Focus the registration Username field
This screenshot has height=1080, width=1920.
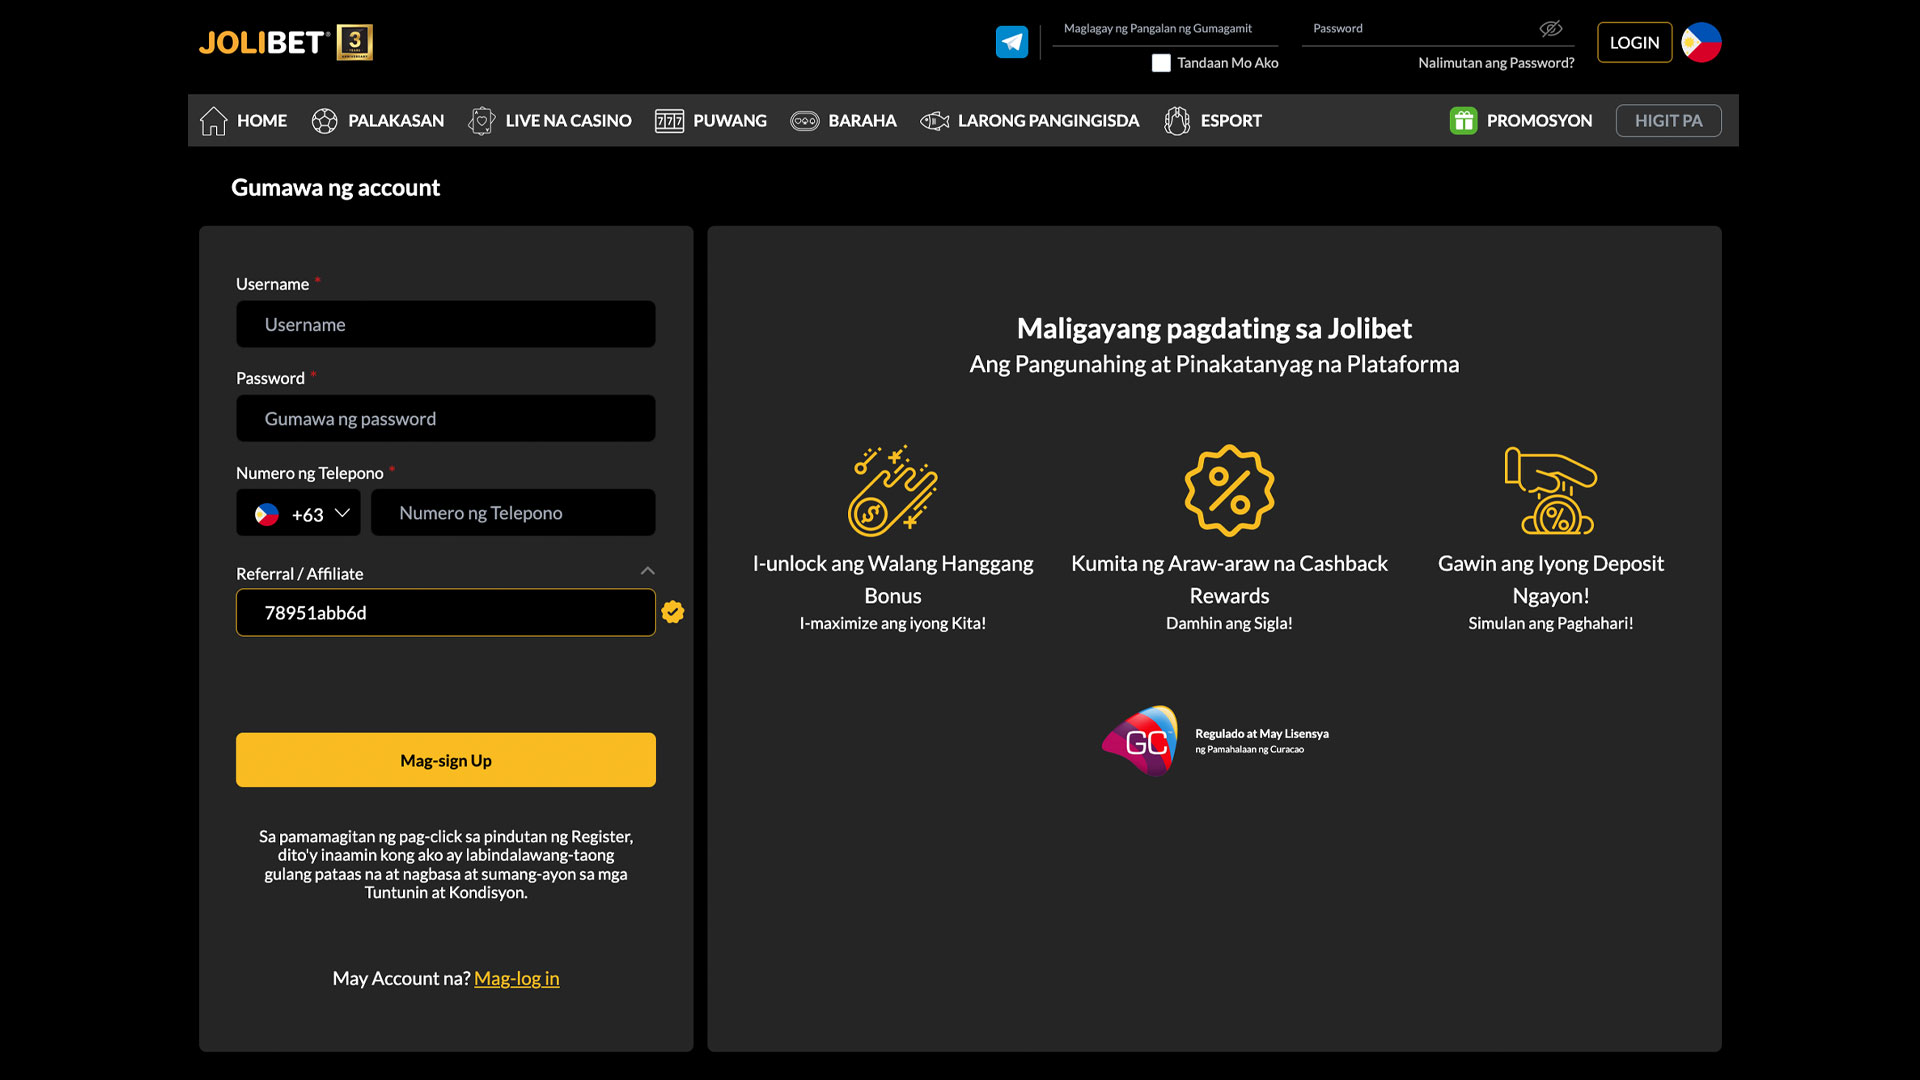pyautogui.click(x=446, y=324)
